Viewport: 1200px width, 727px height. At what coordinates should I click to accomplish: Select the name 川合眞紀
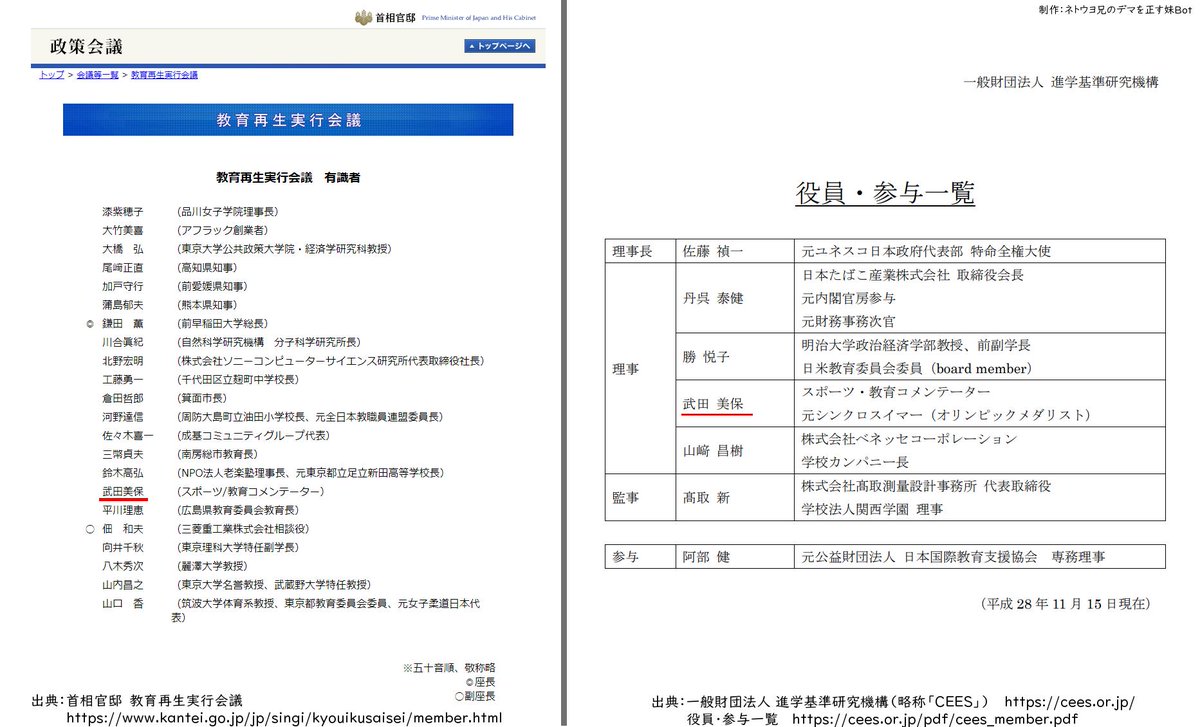(x=123, y=342)
